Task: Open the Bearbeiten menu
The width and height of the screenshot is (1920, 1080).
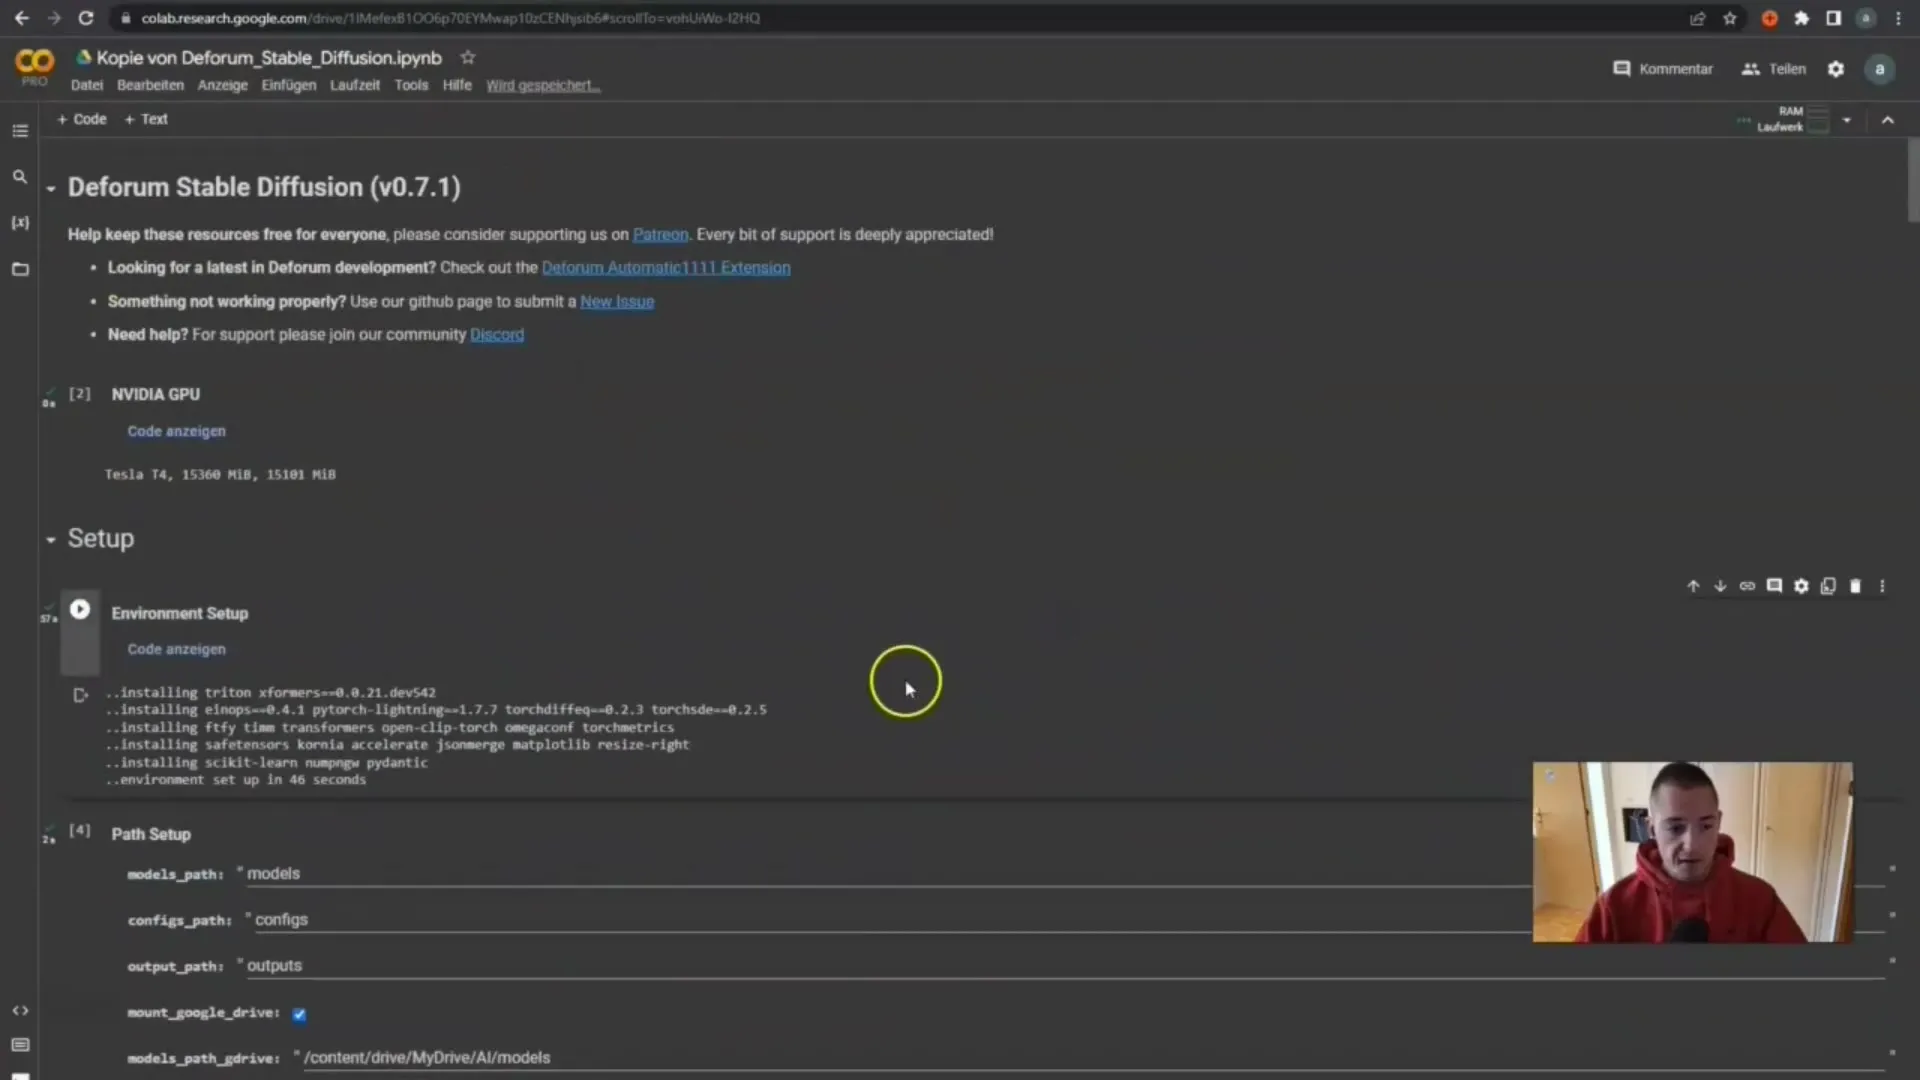Action: click(x=150, y=85)
